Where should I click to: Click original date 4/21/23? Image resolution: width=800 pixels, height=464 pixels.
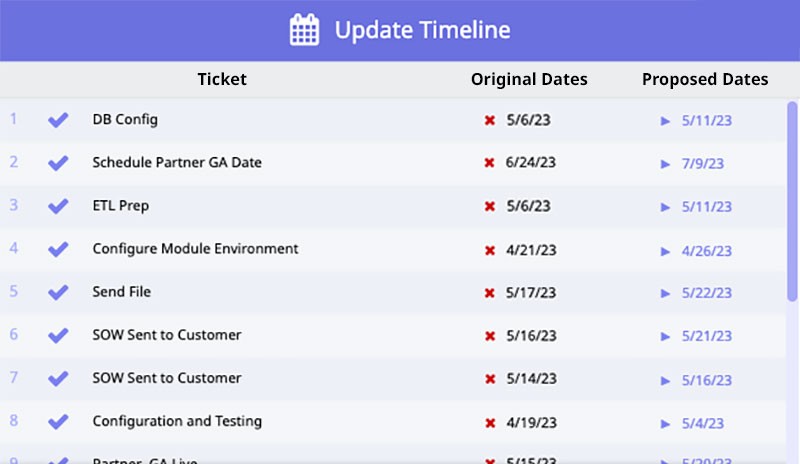pos(531,250)
